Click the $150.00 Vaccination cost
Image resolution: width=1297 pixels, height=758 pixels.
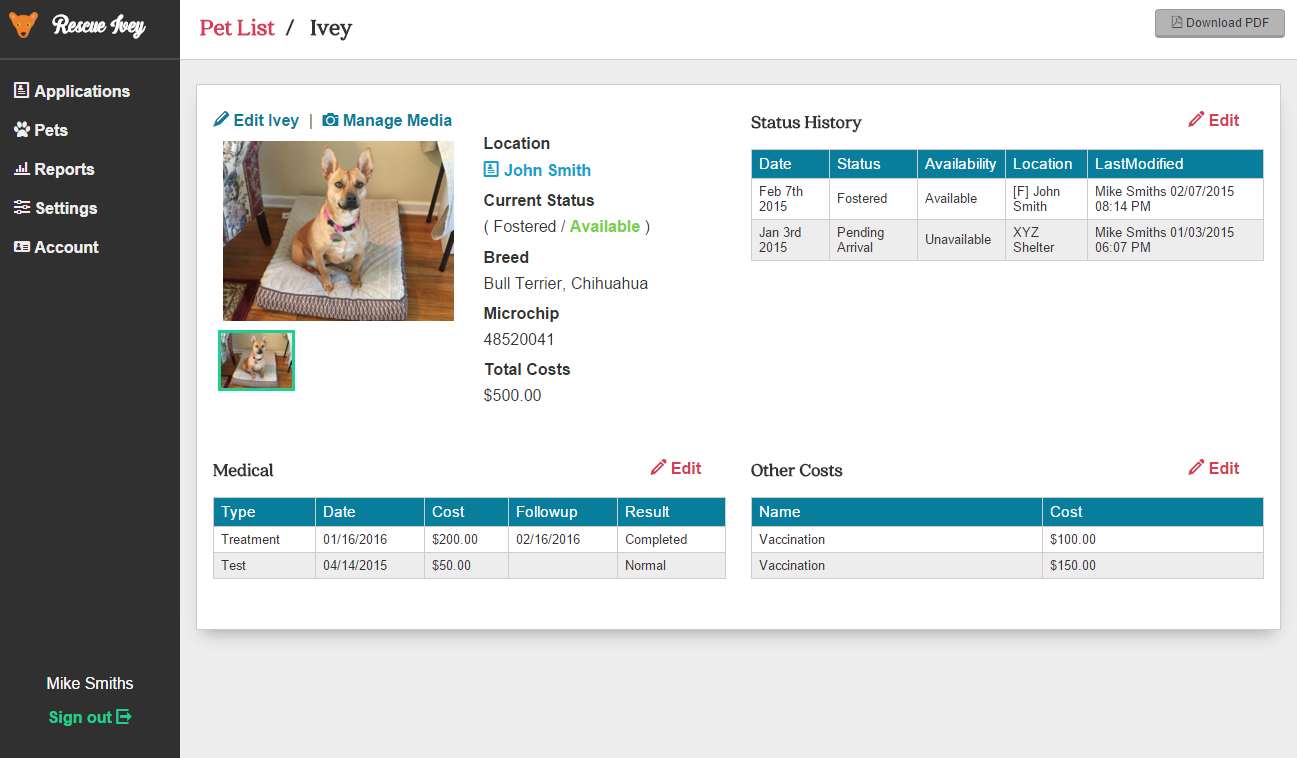(x=1152, y=565)
